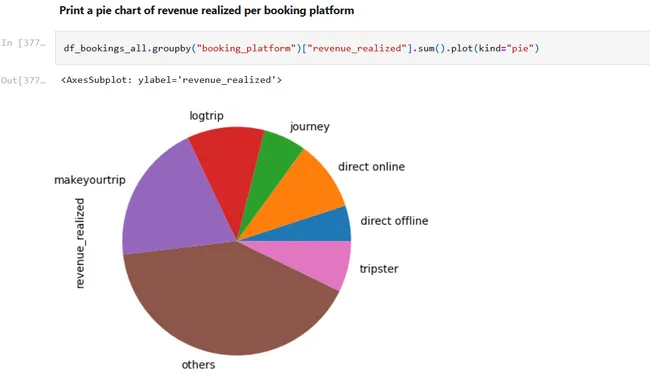Screen dimensions: 650x375
Task: Click the AxesSubplot output text
Action: coord(171,80)
